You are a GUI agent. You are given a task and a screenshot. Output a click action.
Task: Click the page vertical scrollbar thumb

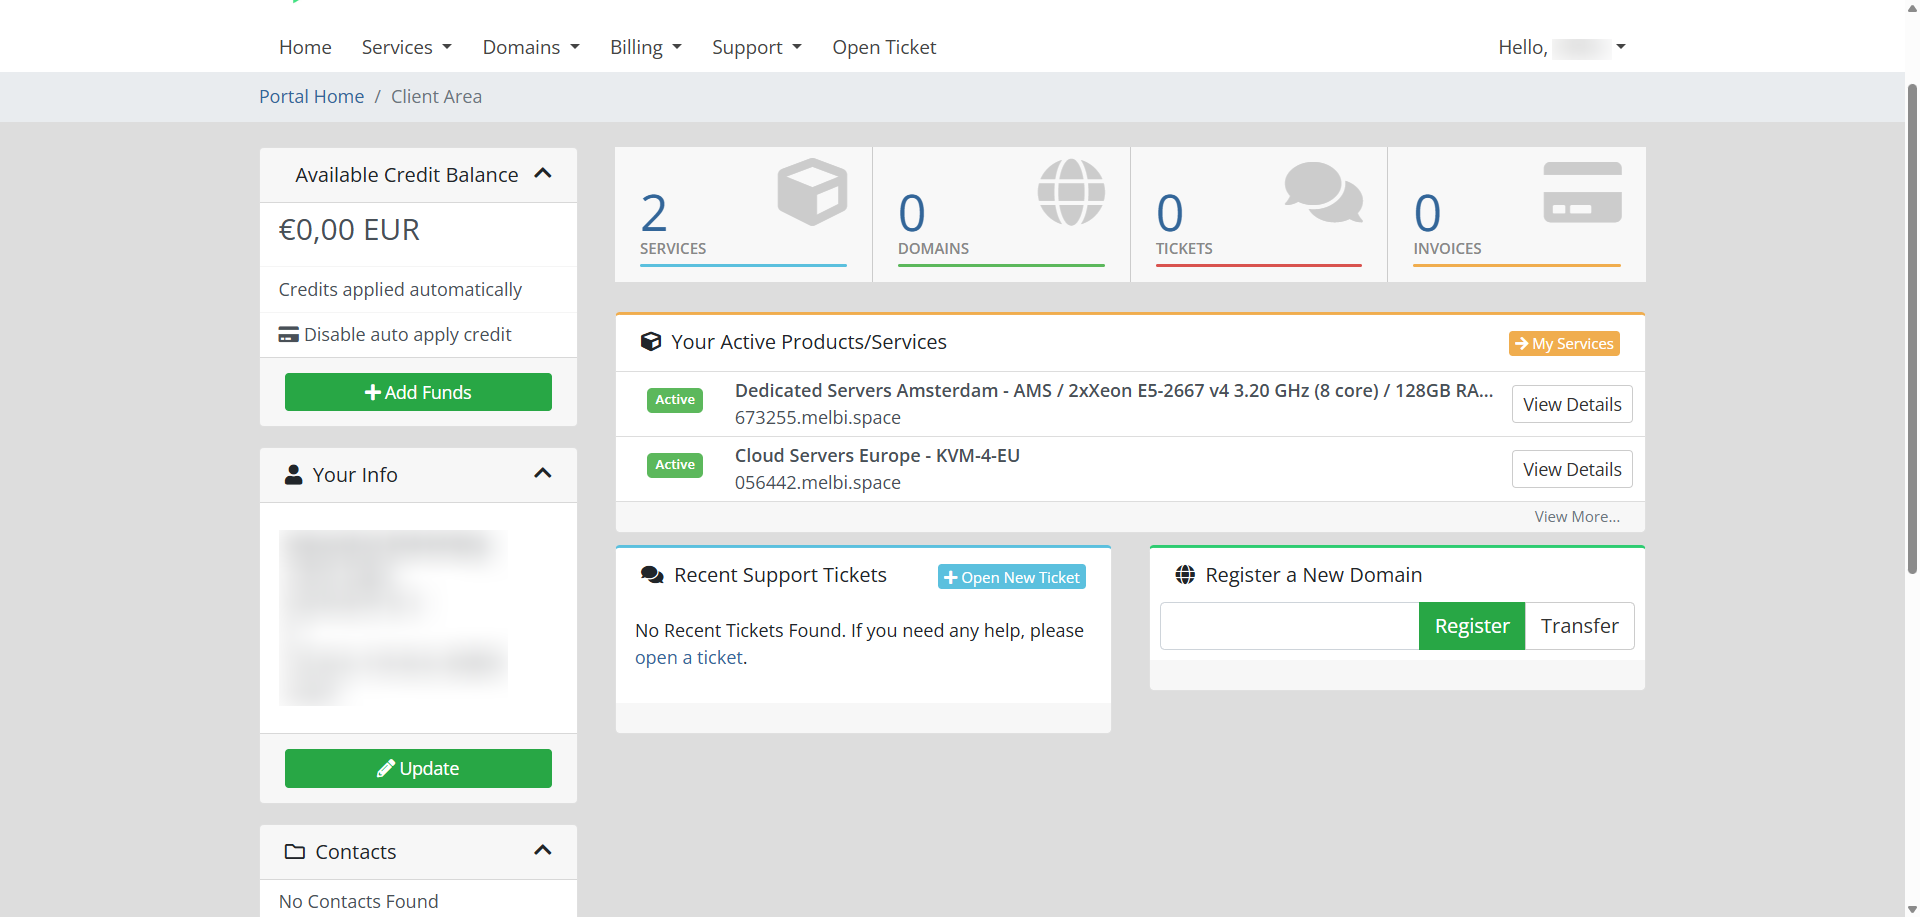tap(1912, 328)
